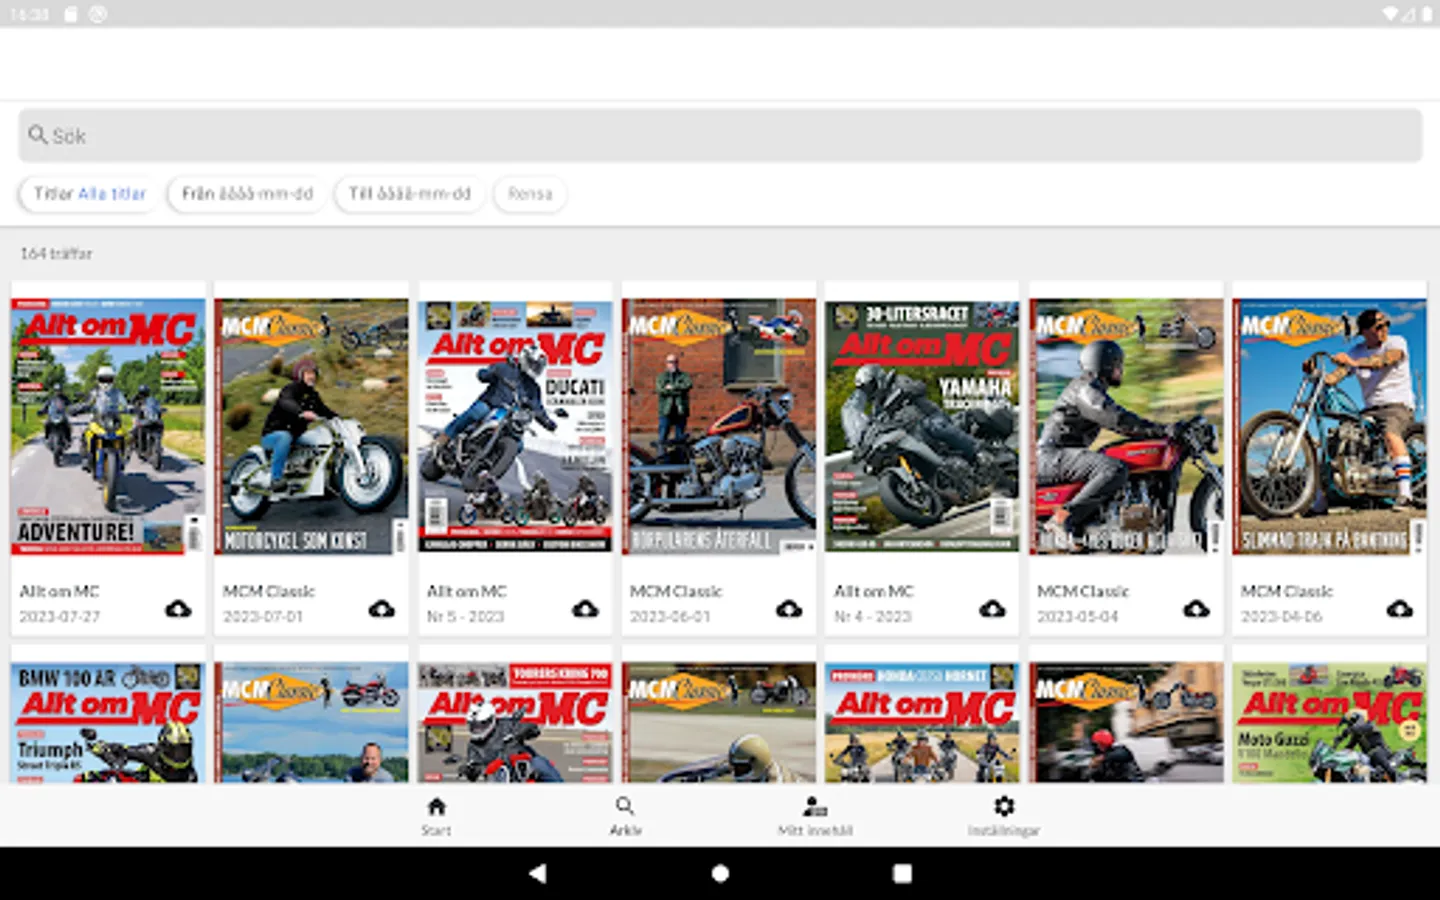Tap Android recent apps button

coord(902,873)
